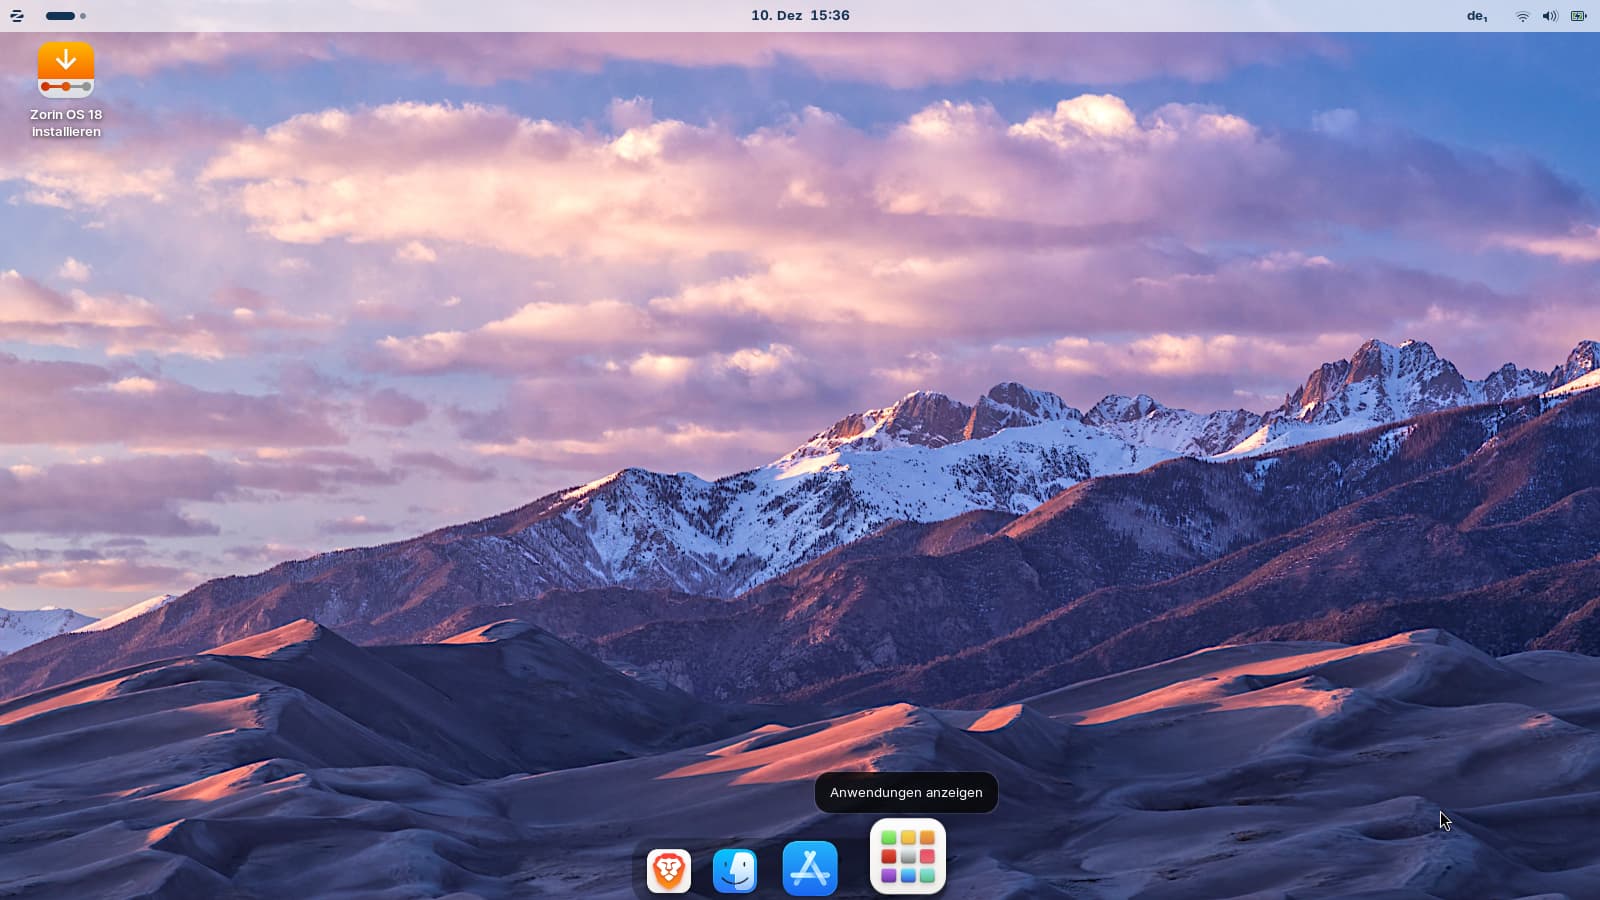Open the Finder-style file manager in the dock
Image resolution: width=1600 pixels, height=900 pixels.
coord(735,870)
